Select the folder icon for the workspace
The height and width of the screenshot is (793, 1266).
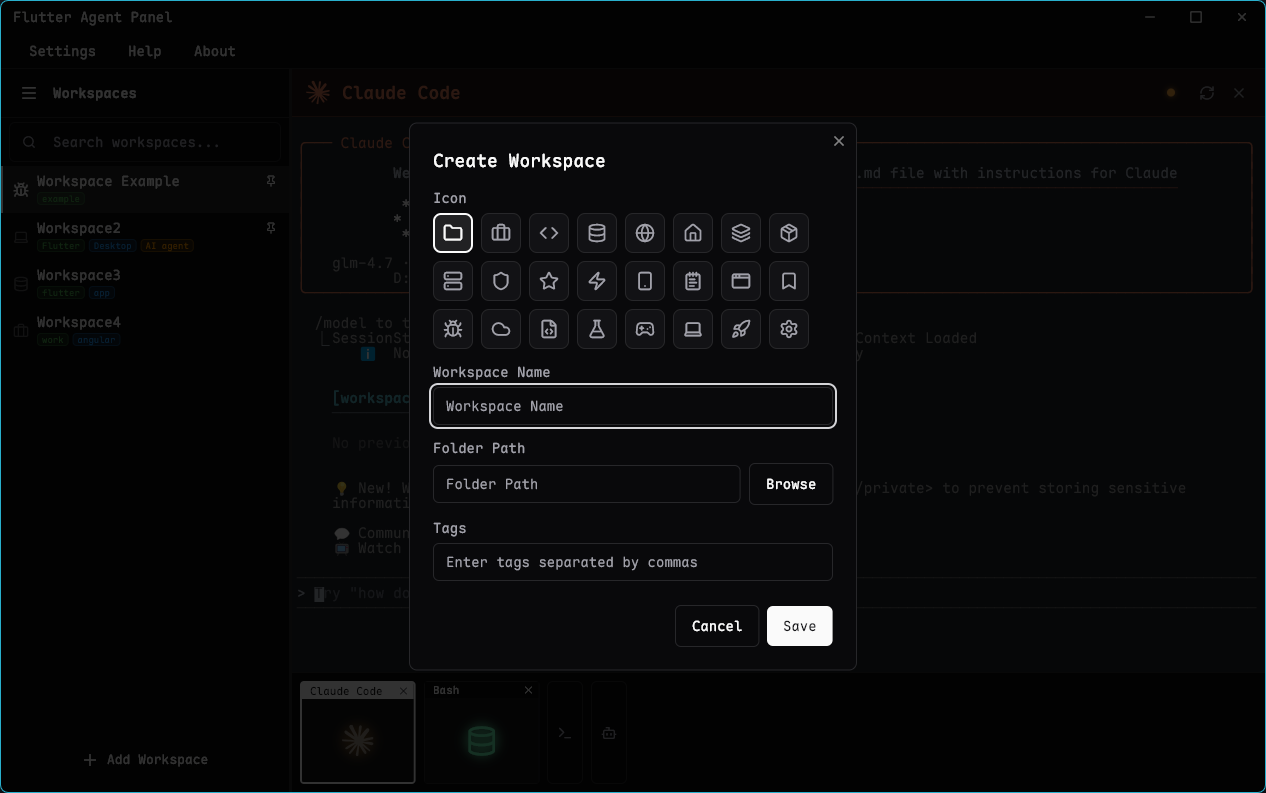[453, 233]
